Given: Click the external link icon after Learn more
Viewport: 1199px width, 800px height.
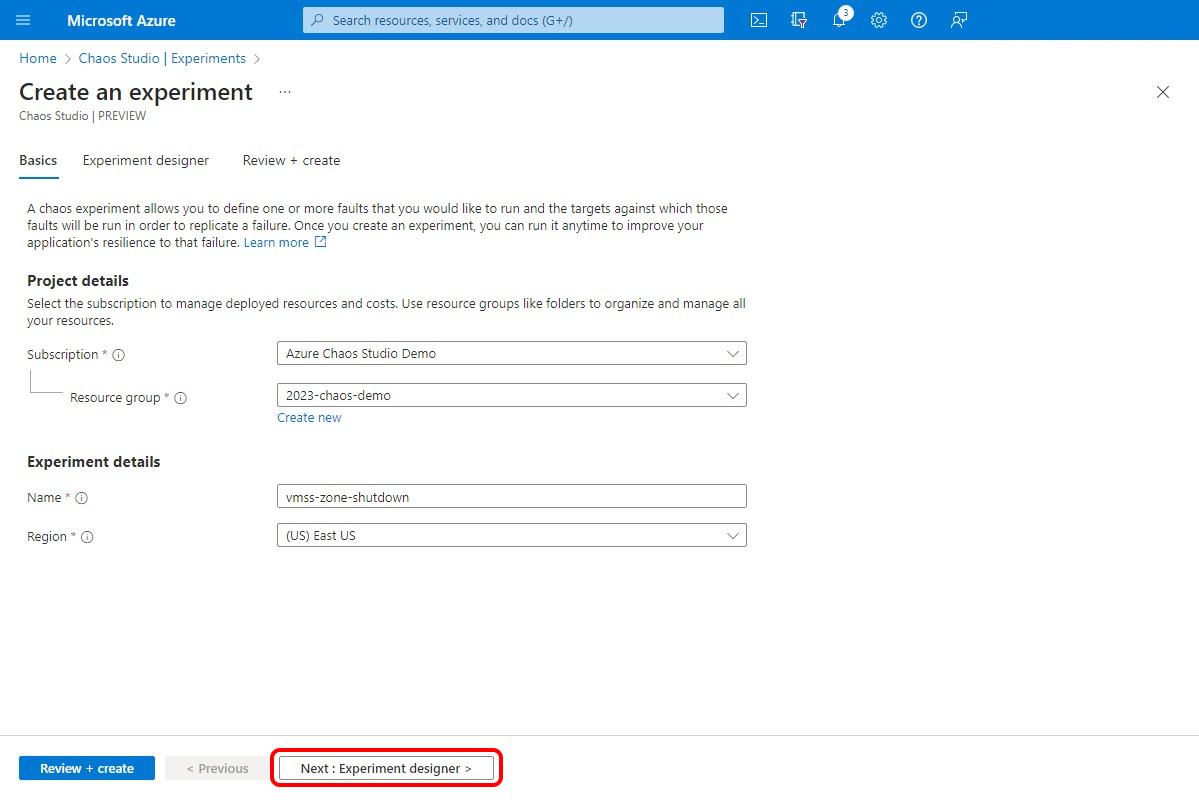Looking at the screenshot, I should click(x=321, y=242).
